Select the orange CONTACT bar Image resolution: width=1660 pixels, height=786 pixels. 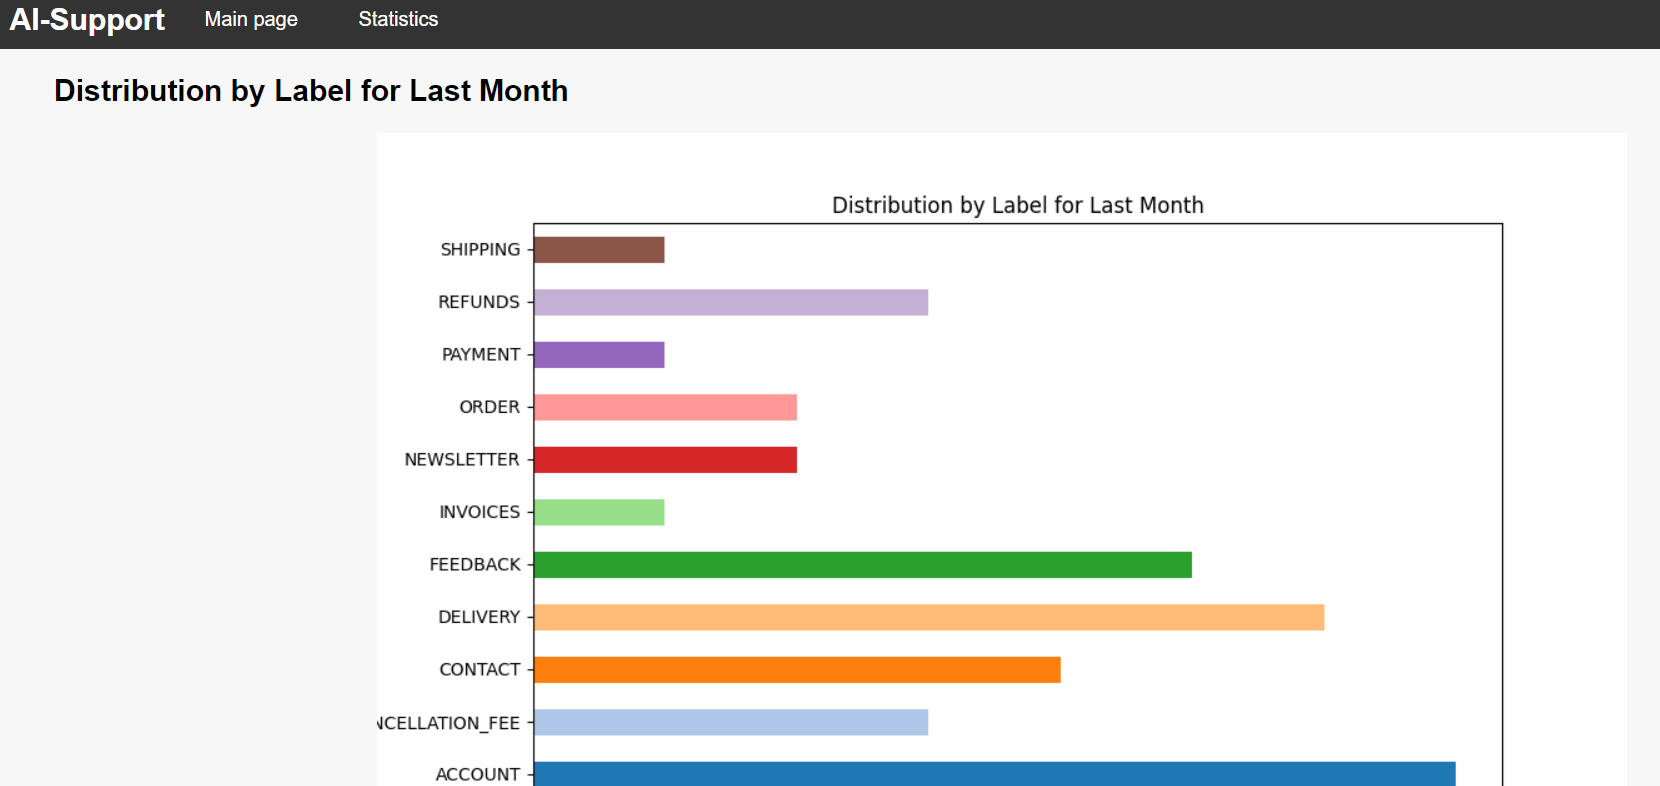[x=797, y=670]
